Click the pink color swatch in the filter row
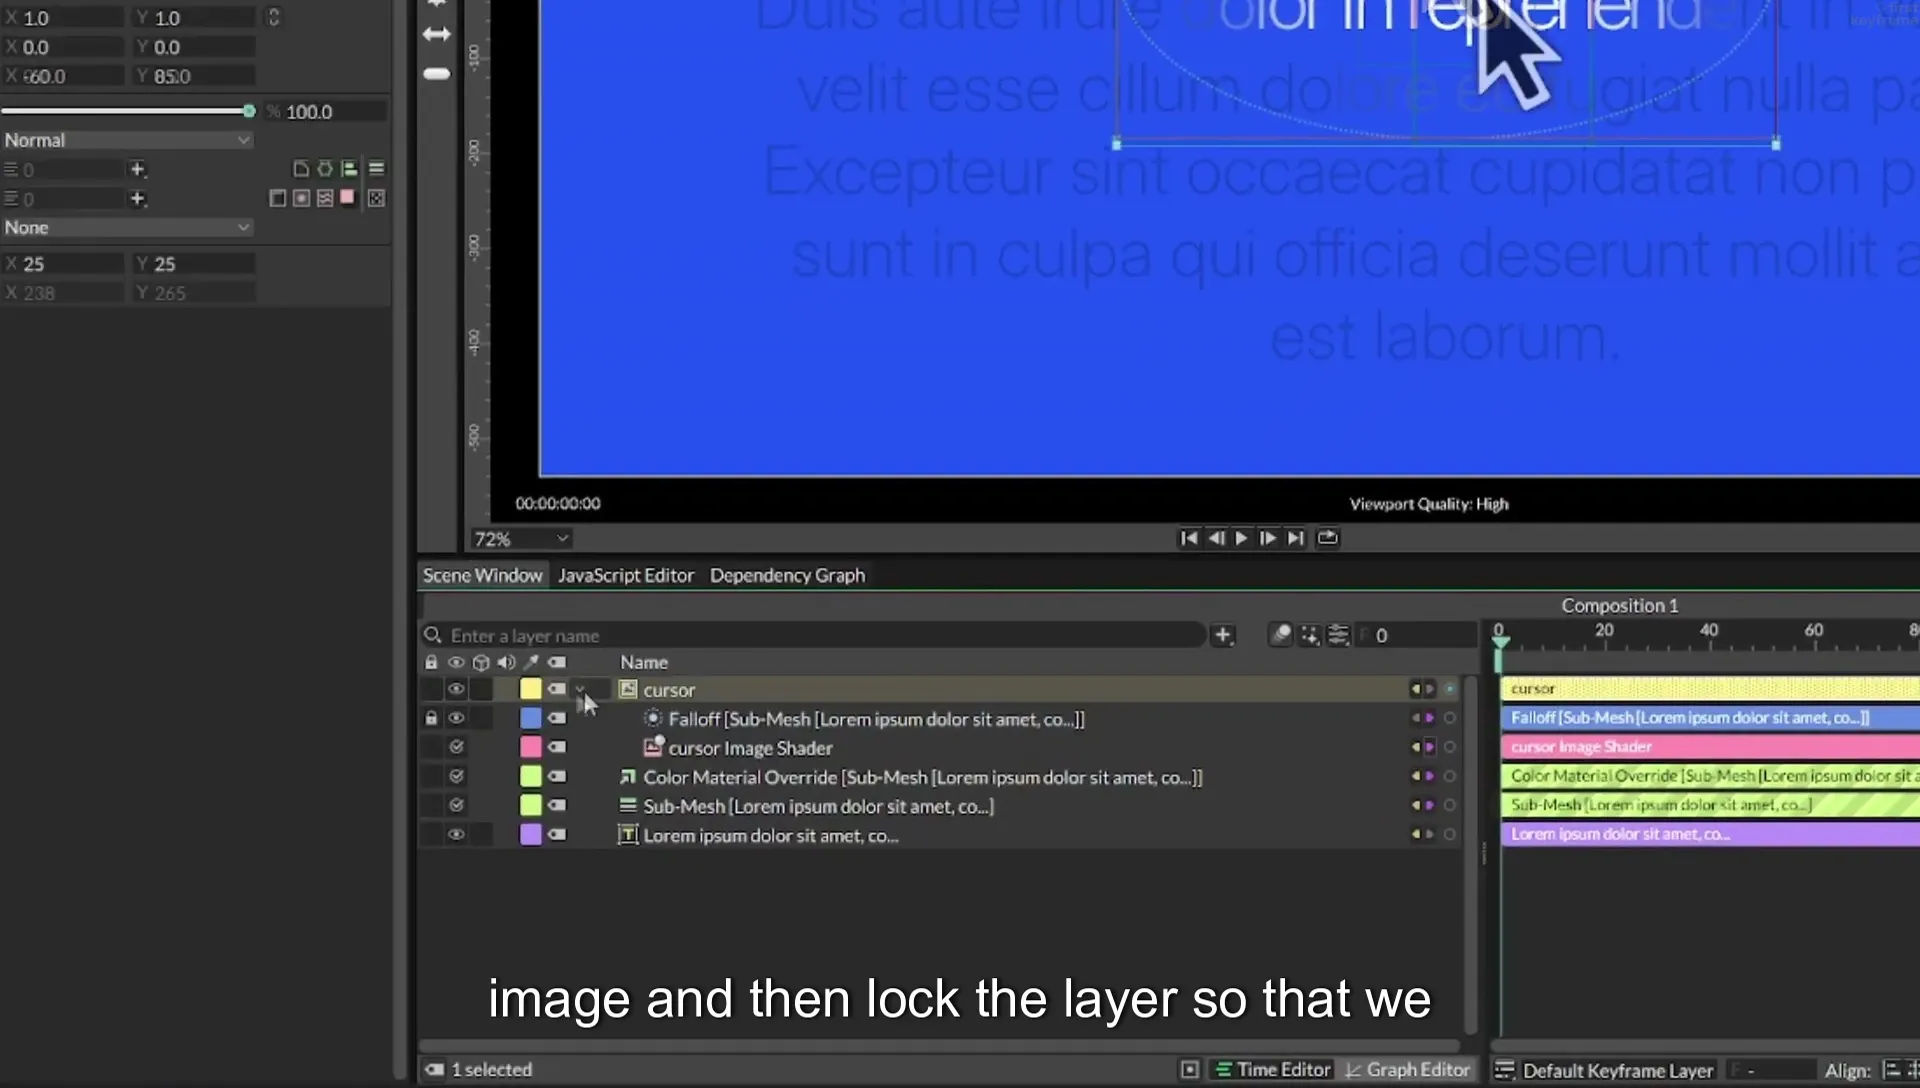The image size is (1920, 1088). (x=347, y=197)
